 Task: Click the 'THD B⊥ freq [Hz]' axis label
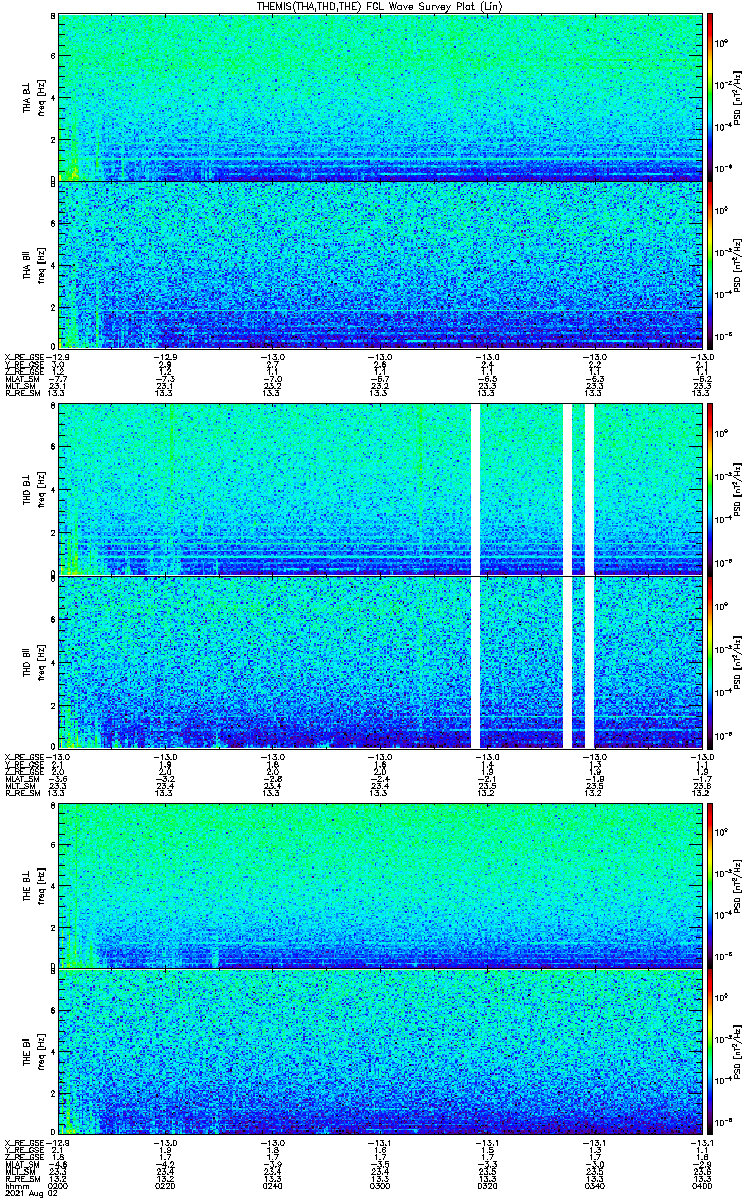pos(33,489)
